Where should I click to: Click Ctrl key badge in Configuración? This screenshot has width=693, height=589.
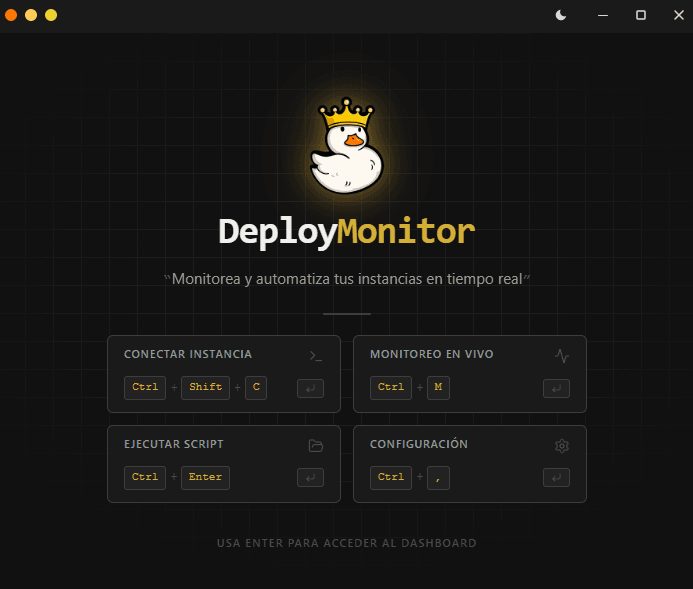(x=391, y=478)
